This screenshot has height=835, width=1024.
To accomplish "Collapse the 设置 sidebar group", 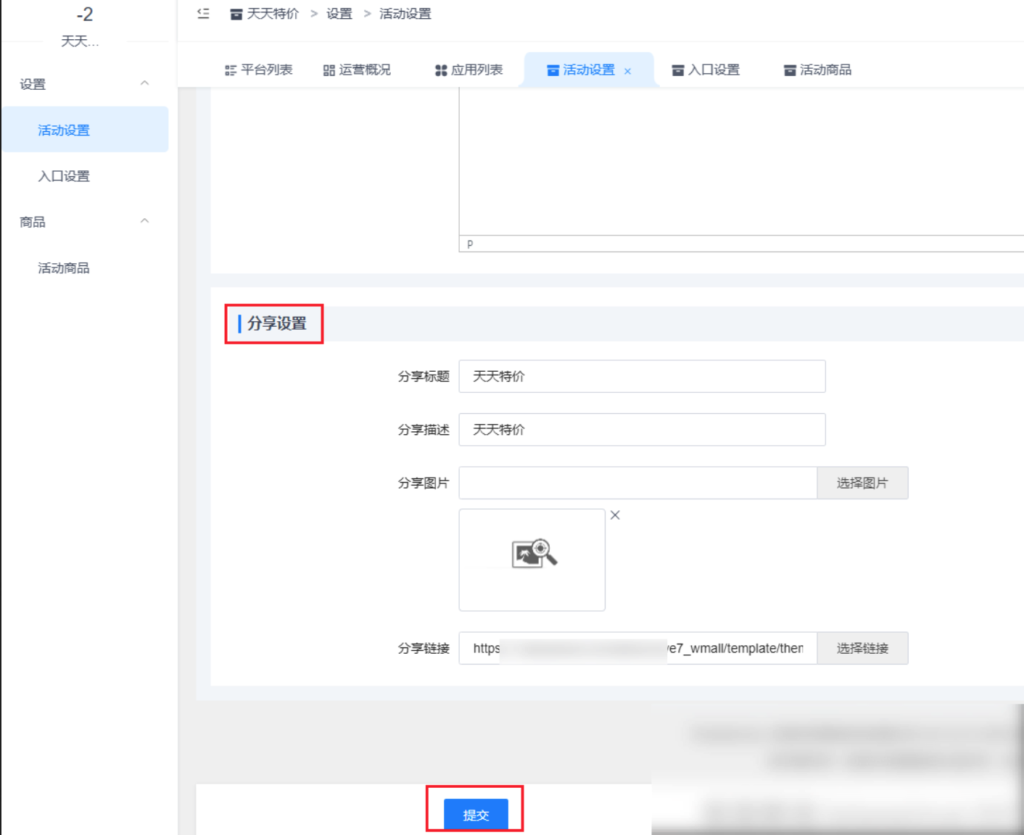I will (x=144, y=84).
